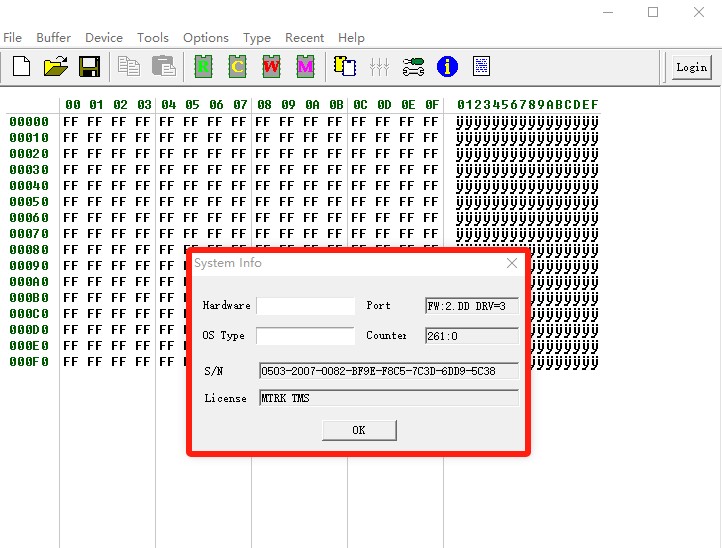Click the magenta M chip icon
Screen dimensions: 722x548
(x=306, y=67)
